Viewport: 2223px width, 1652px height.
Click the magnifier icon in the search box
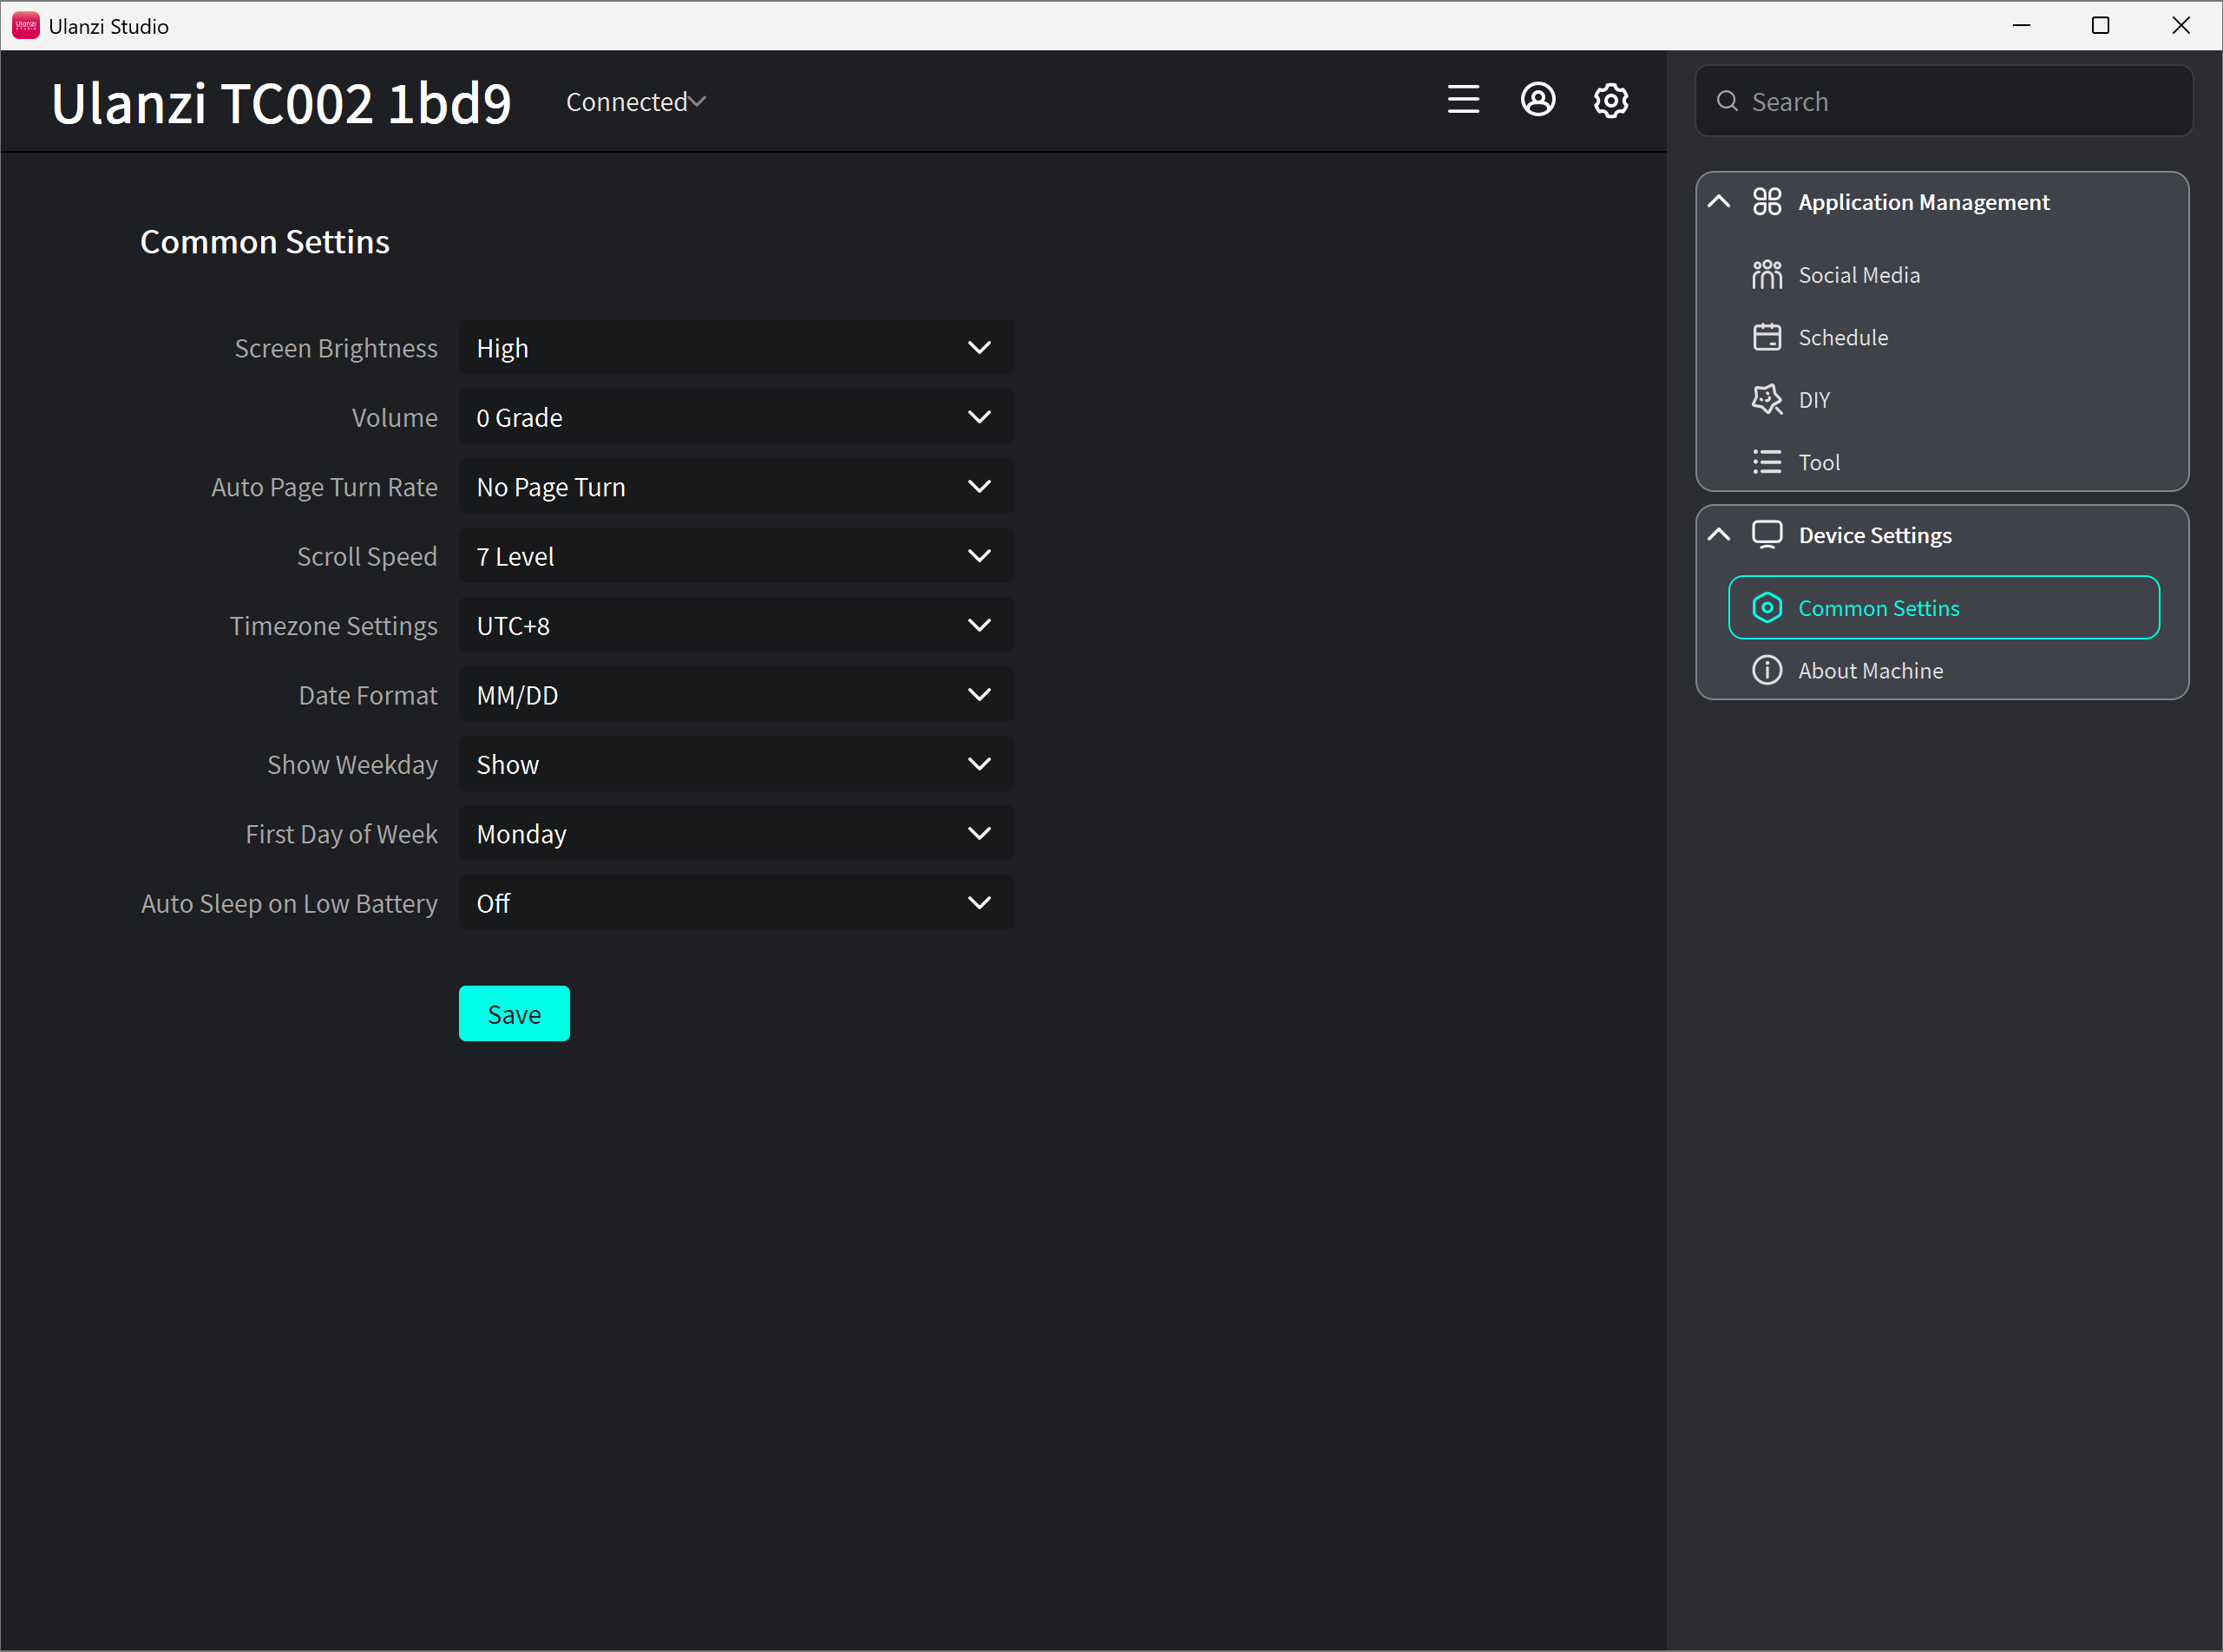pos(1727,101)
